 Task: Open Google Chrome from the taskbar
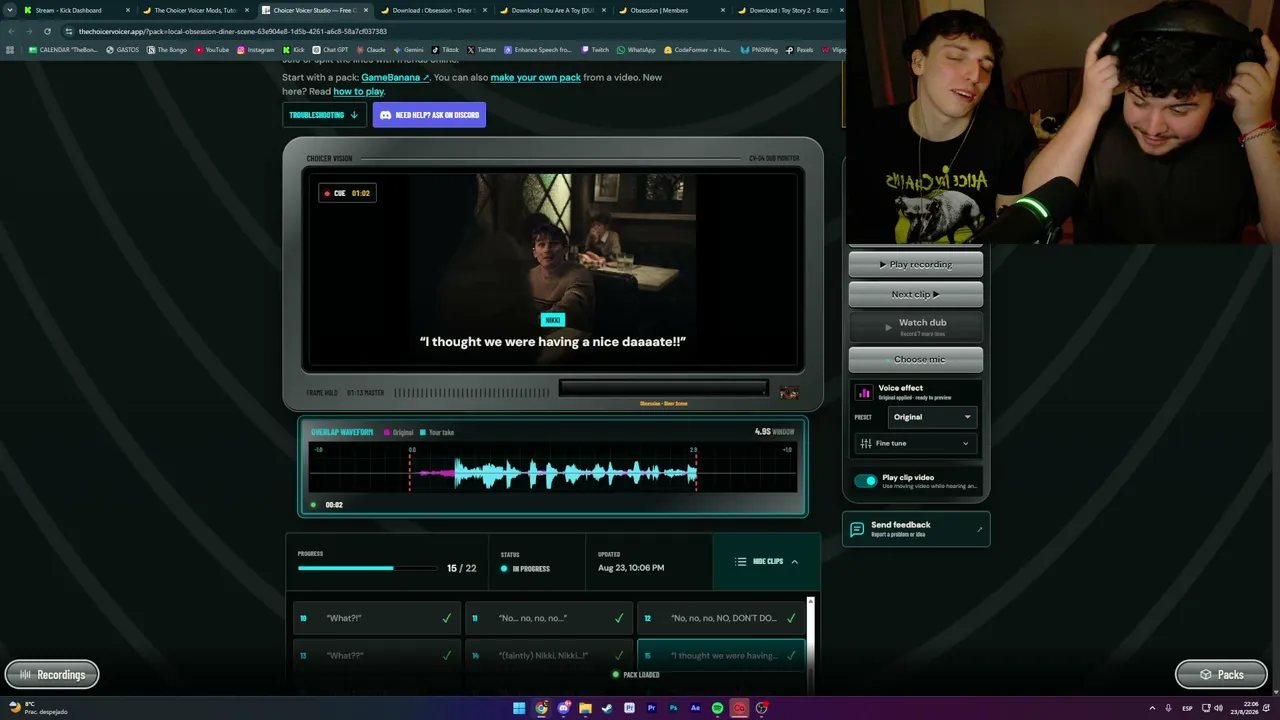tap(541, 708)
